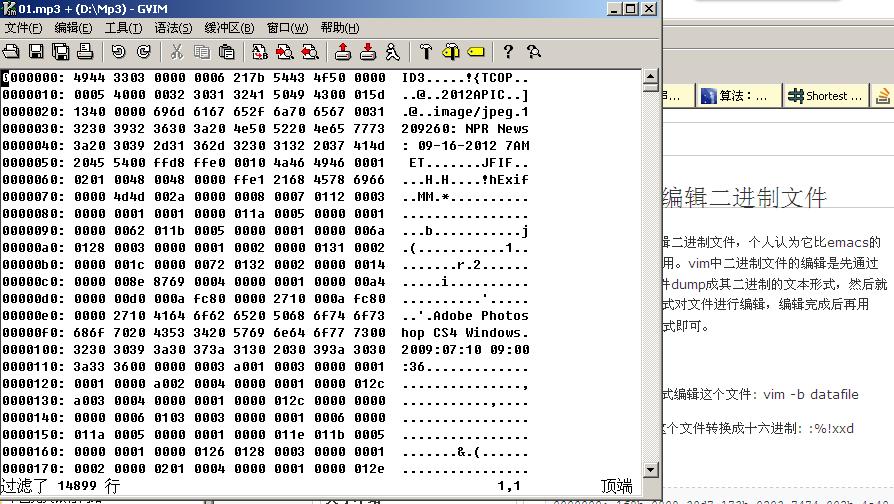
Task: Click the JFIF text in line 0000050
Action: [x=497, y=162]
